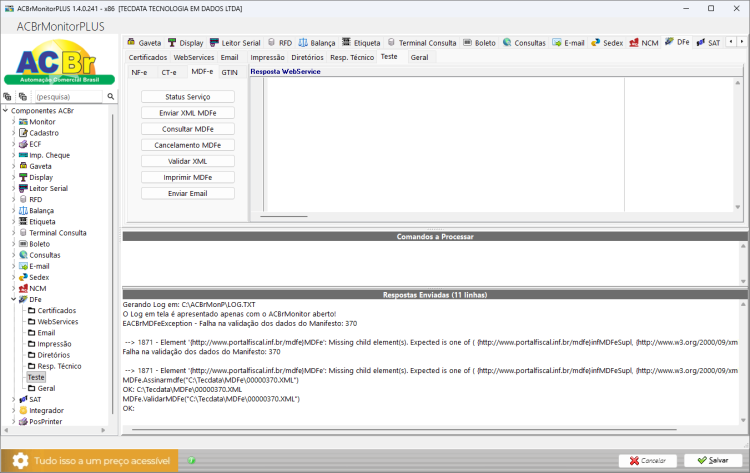The width and height of the screenshot is (750, 473).
Task: Click the Cancelar button
Action: (648, 460)
